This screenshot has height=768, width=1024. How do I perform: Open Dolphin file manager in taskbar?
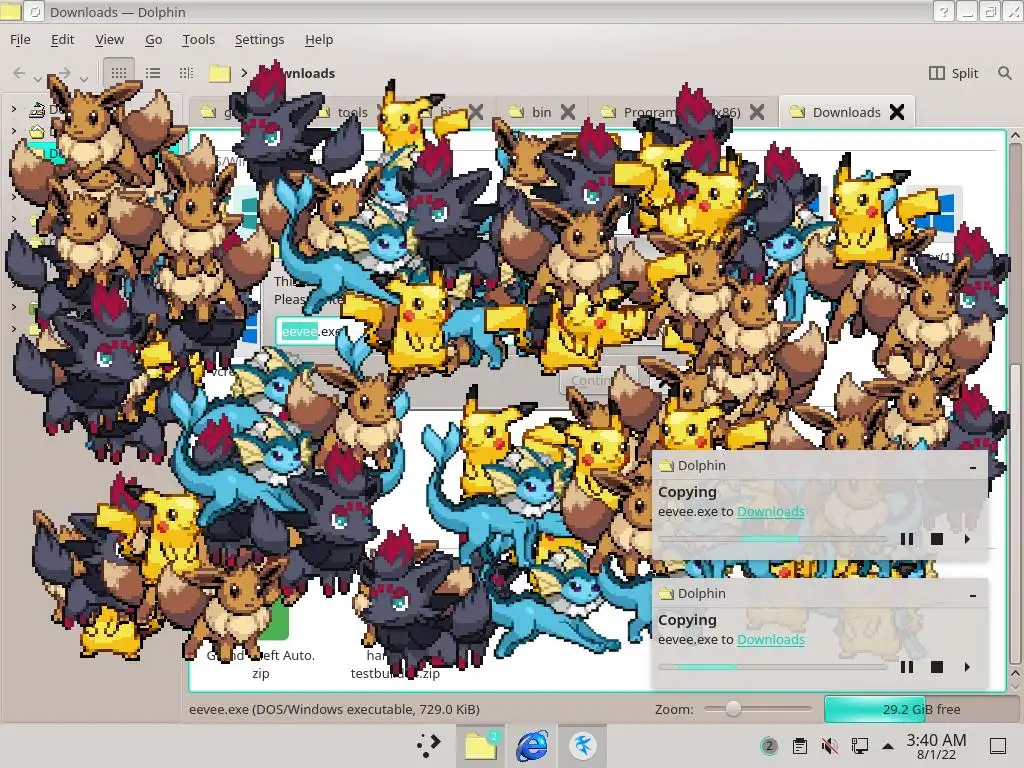[x=481, y=745]
